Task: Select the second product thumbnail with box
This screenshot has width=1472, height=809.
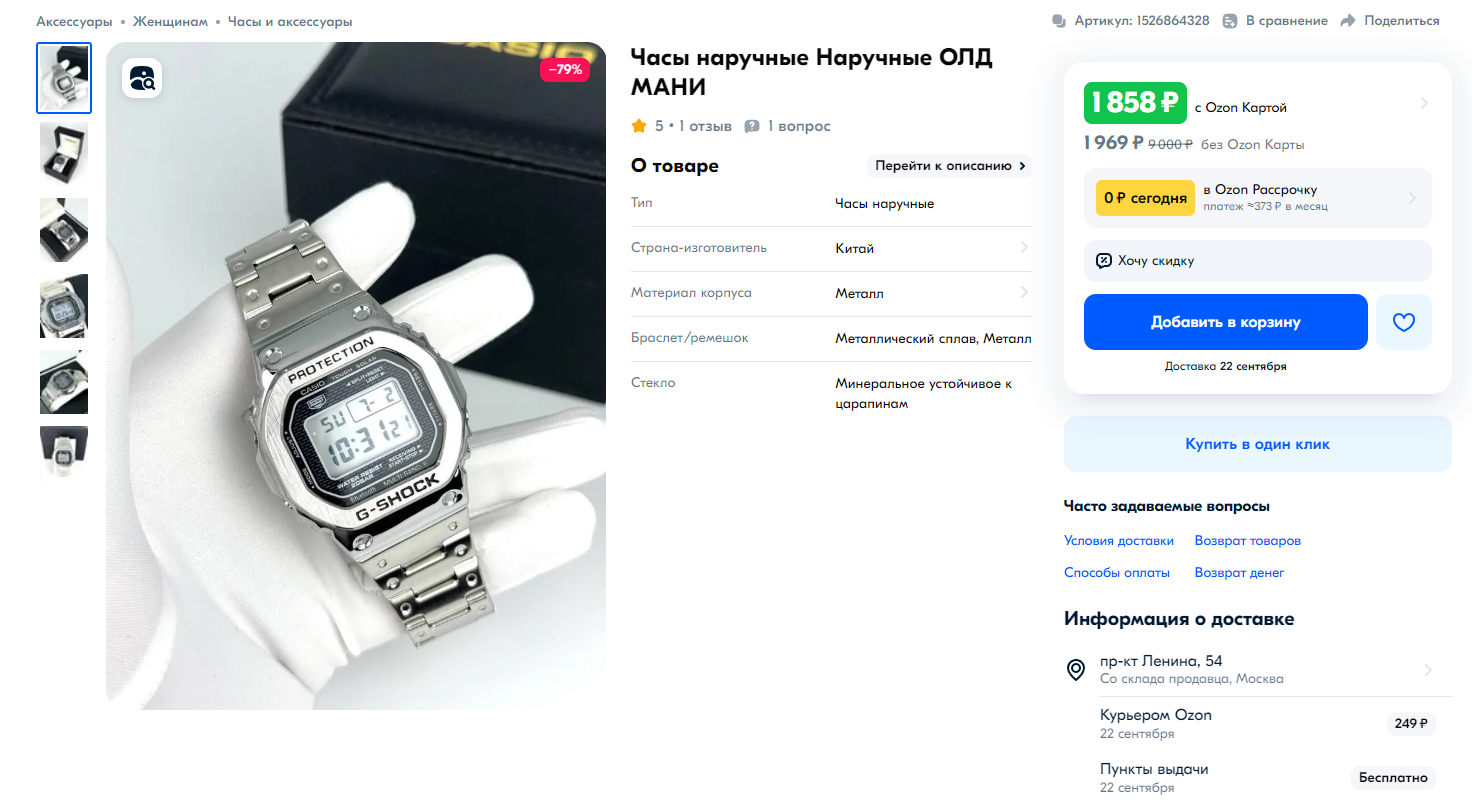Action: point(64,154)
